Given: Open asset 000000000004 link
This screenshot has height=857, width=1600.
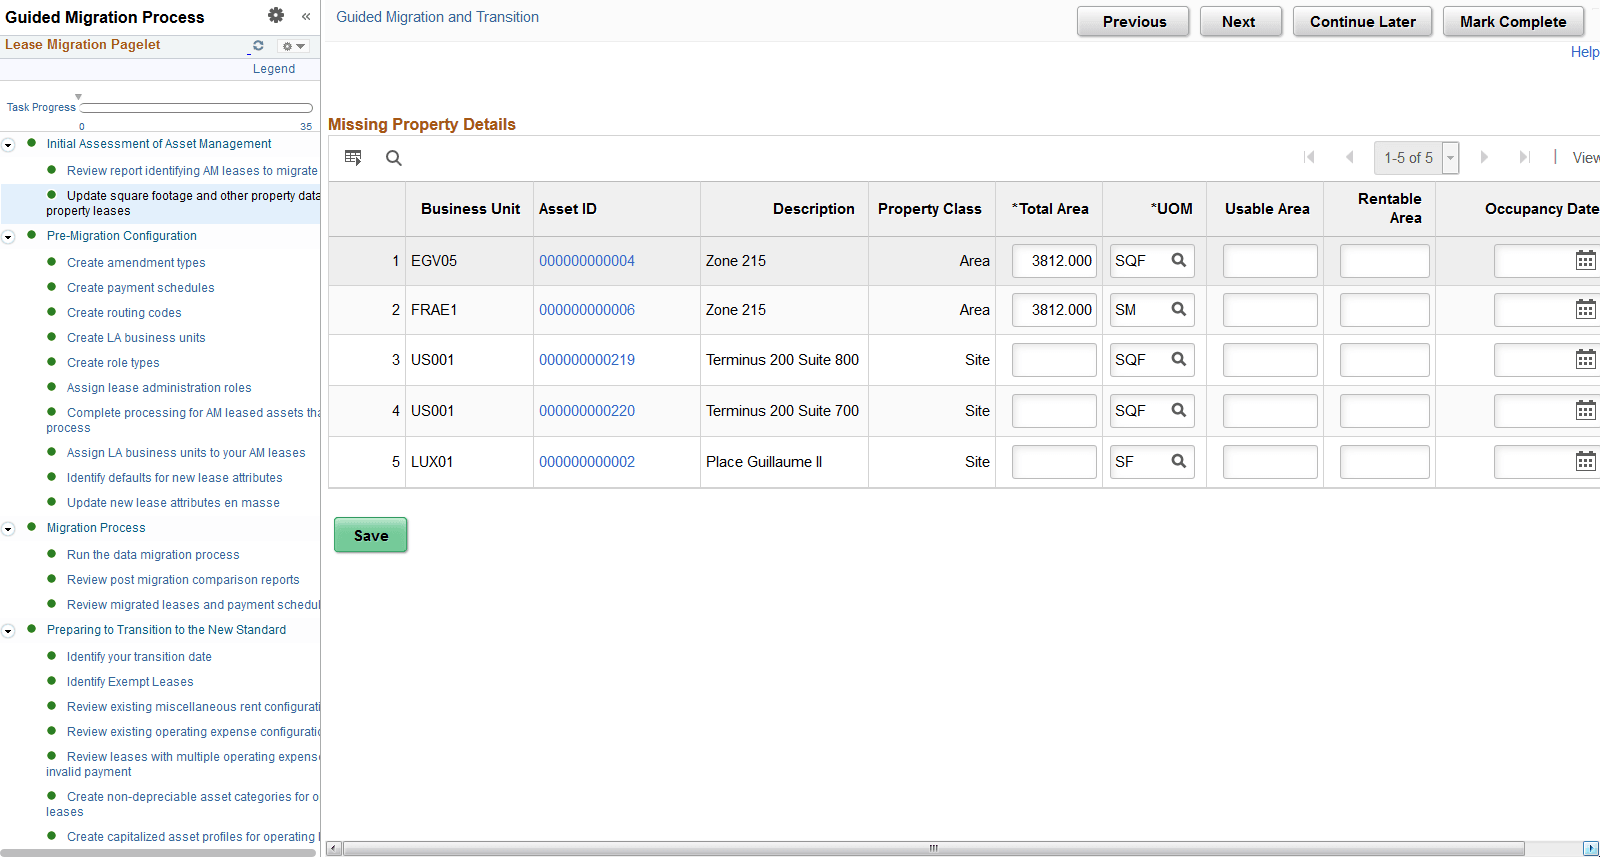Looking at the screenshot, I should 587,261.
